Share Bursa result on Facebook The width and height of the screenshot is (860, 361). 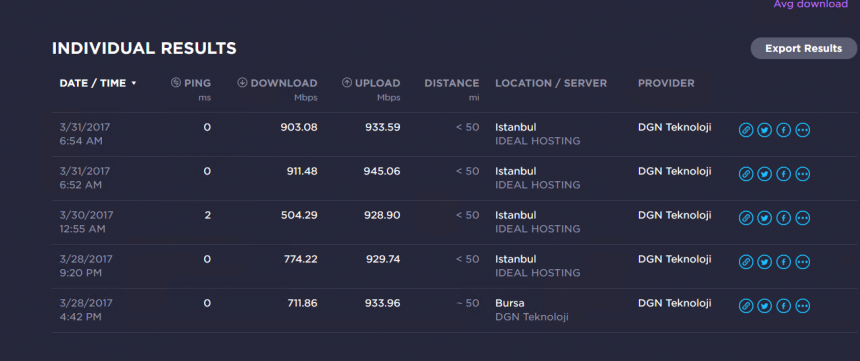click(x=784, y=306)
